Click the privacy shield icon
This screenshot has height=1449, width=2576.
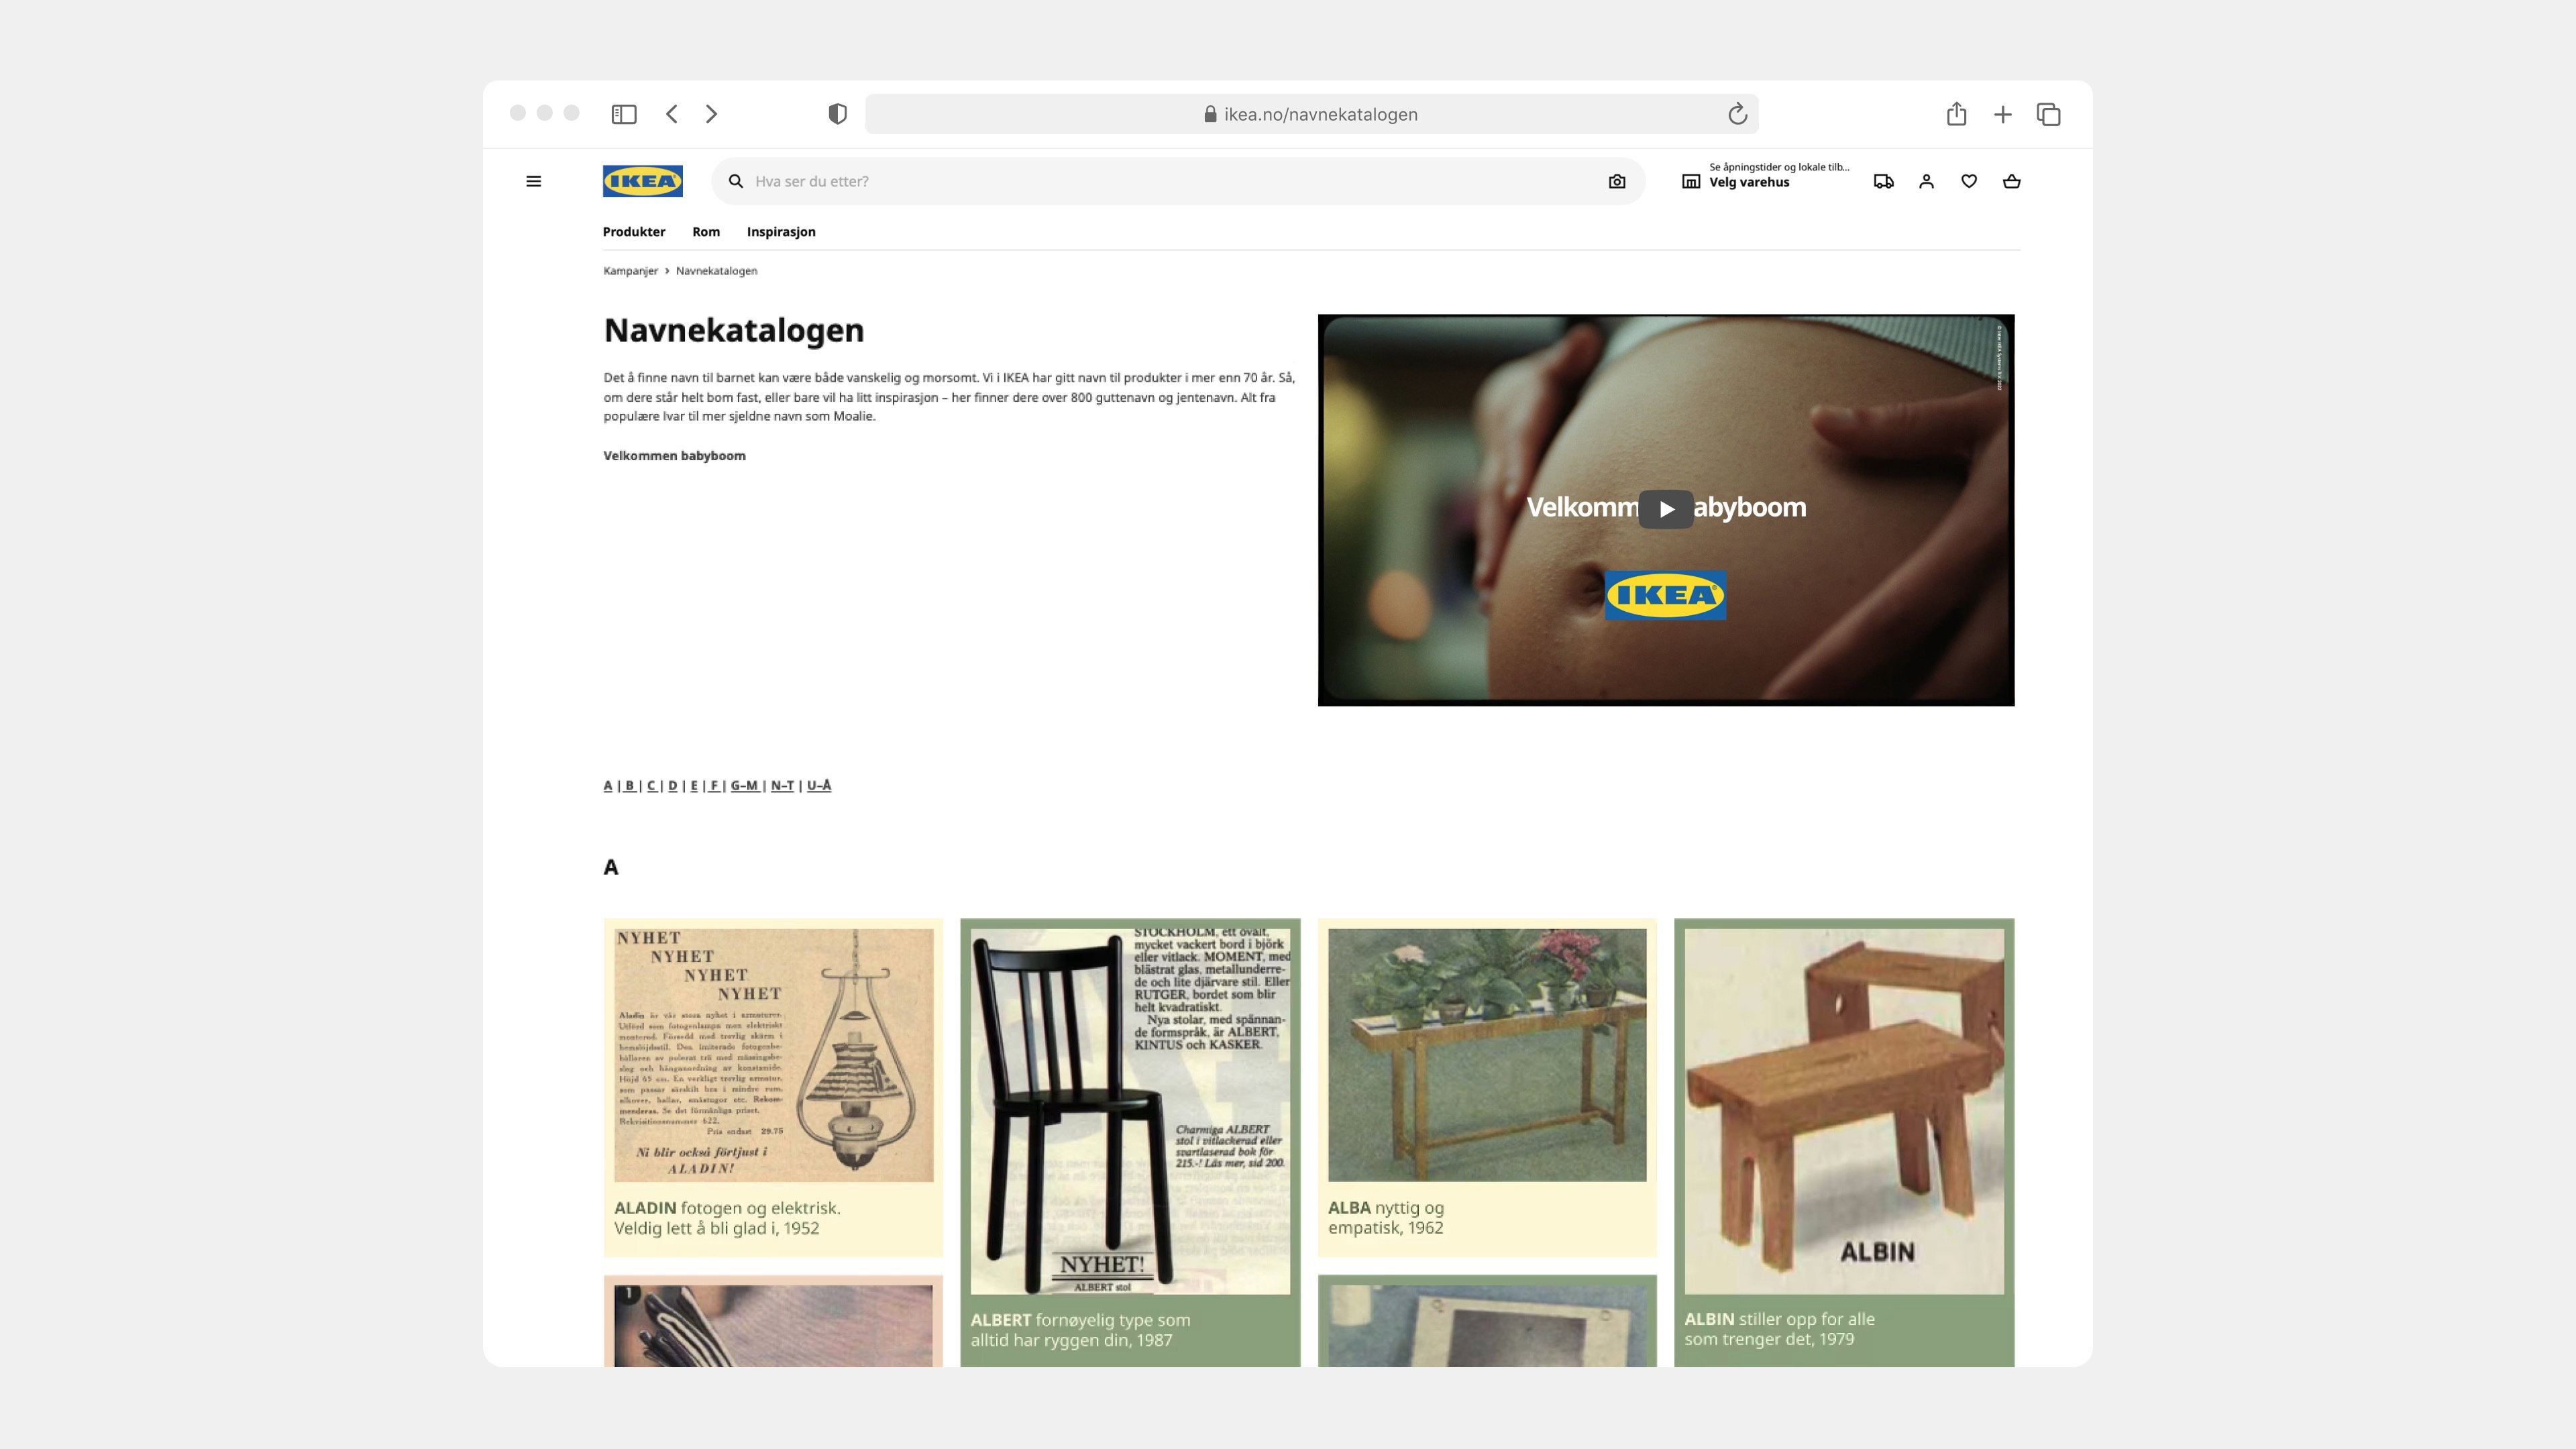(838, 114)
